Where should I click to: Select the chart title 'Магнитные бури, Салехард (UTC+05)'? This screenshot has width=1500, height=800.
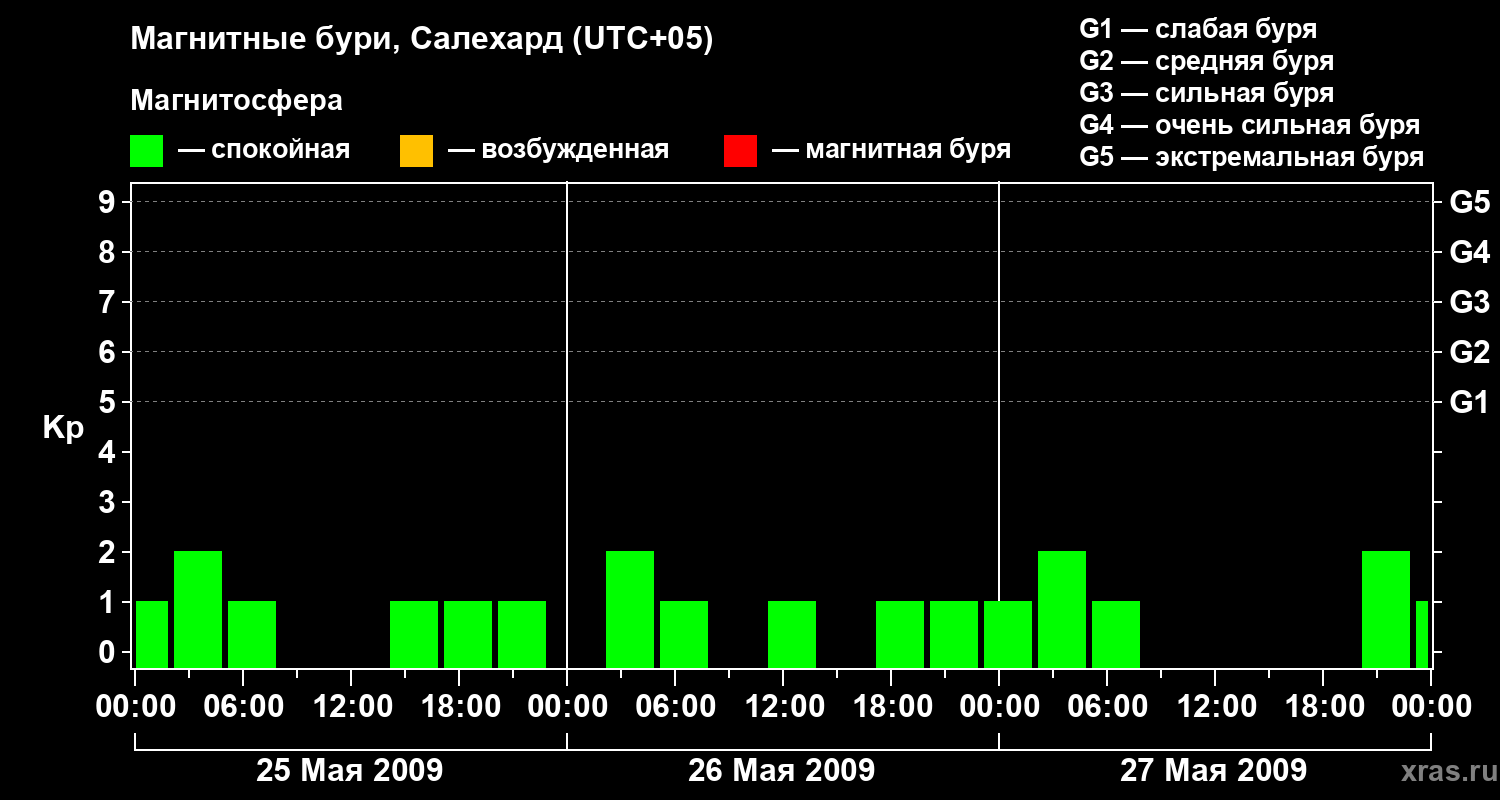(422, 40)
